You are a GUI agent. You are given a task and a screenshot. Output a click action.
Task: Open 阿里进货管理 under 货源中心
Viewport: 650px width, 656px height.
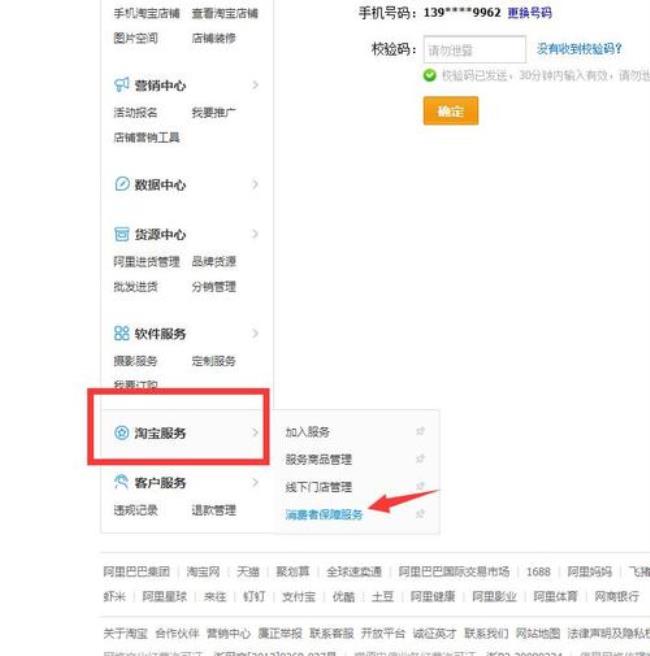pos(146,262)
